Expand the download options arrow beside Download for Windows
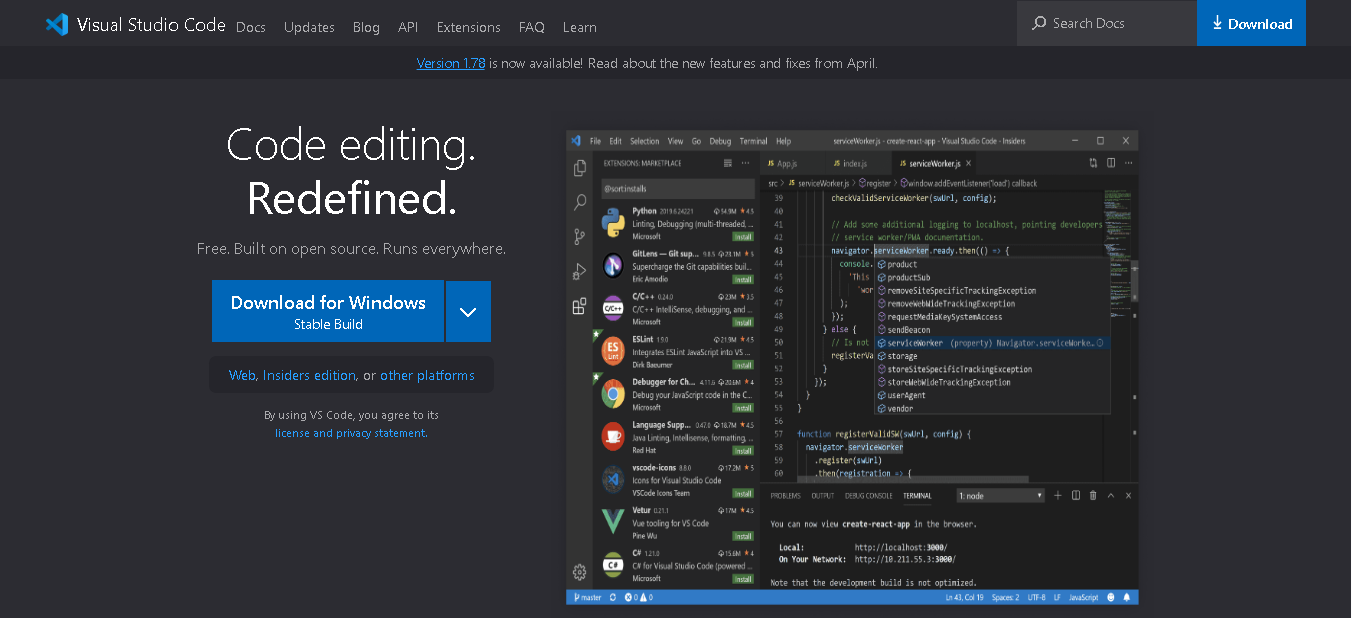The width and height of the screenshot is (1352, 618). pyautogui.click(x=468, y=311)
